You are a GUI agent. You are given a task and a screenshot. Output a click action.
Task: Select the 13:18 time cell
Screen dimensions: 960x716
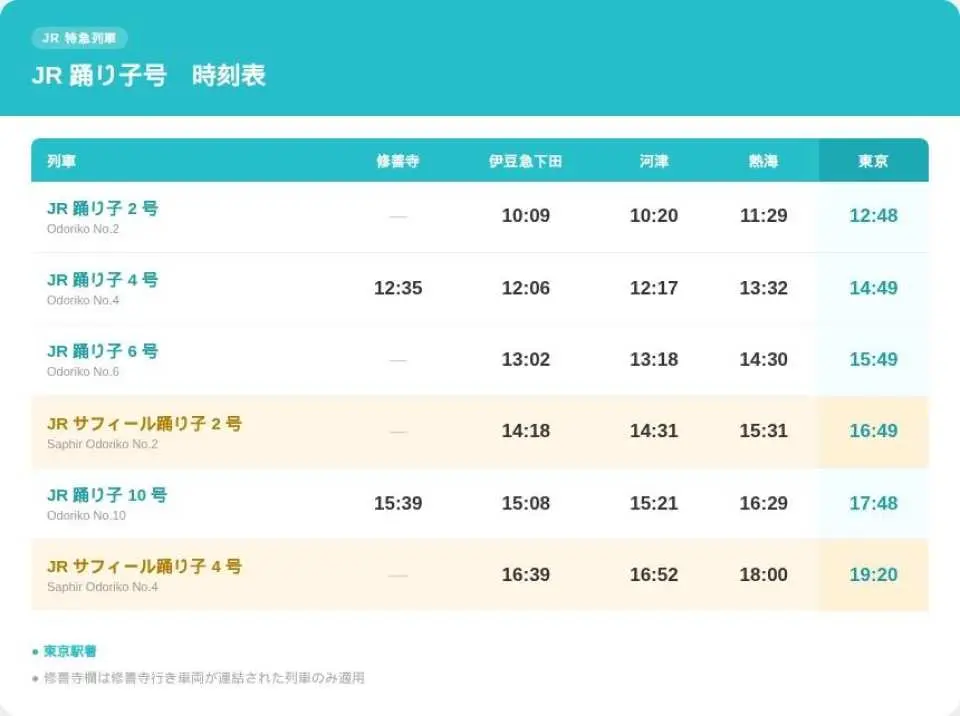[x=654, y=360]
